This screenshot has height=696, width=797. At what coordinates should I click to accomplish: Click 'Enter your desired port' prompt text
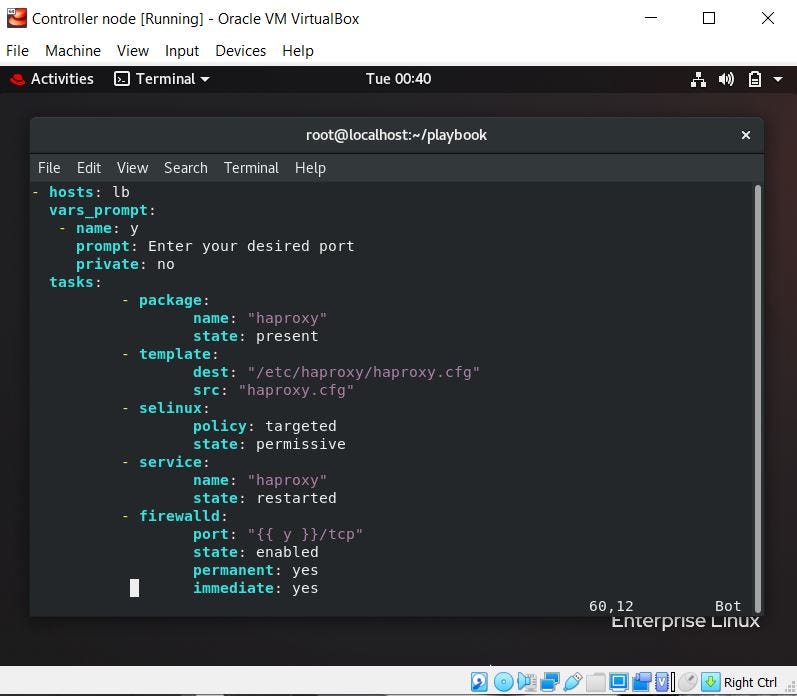[x=251, y=247]
